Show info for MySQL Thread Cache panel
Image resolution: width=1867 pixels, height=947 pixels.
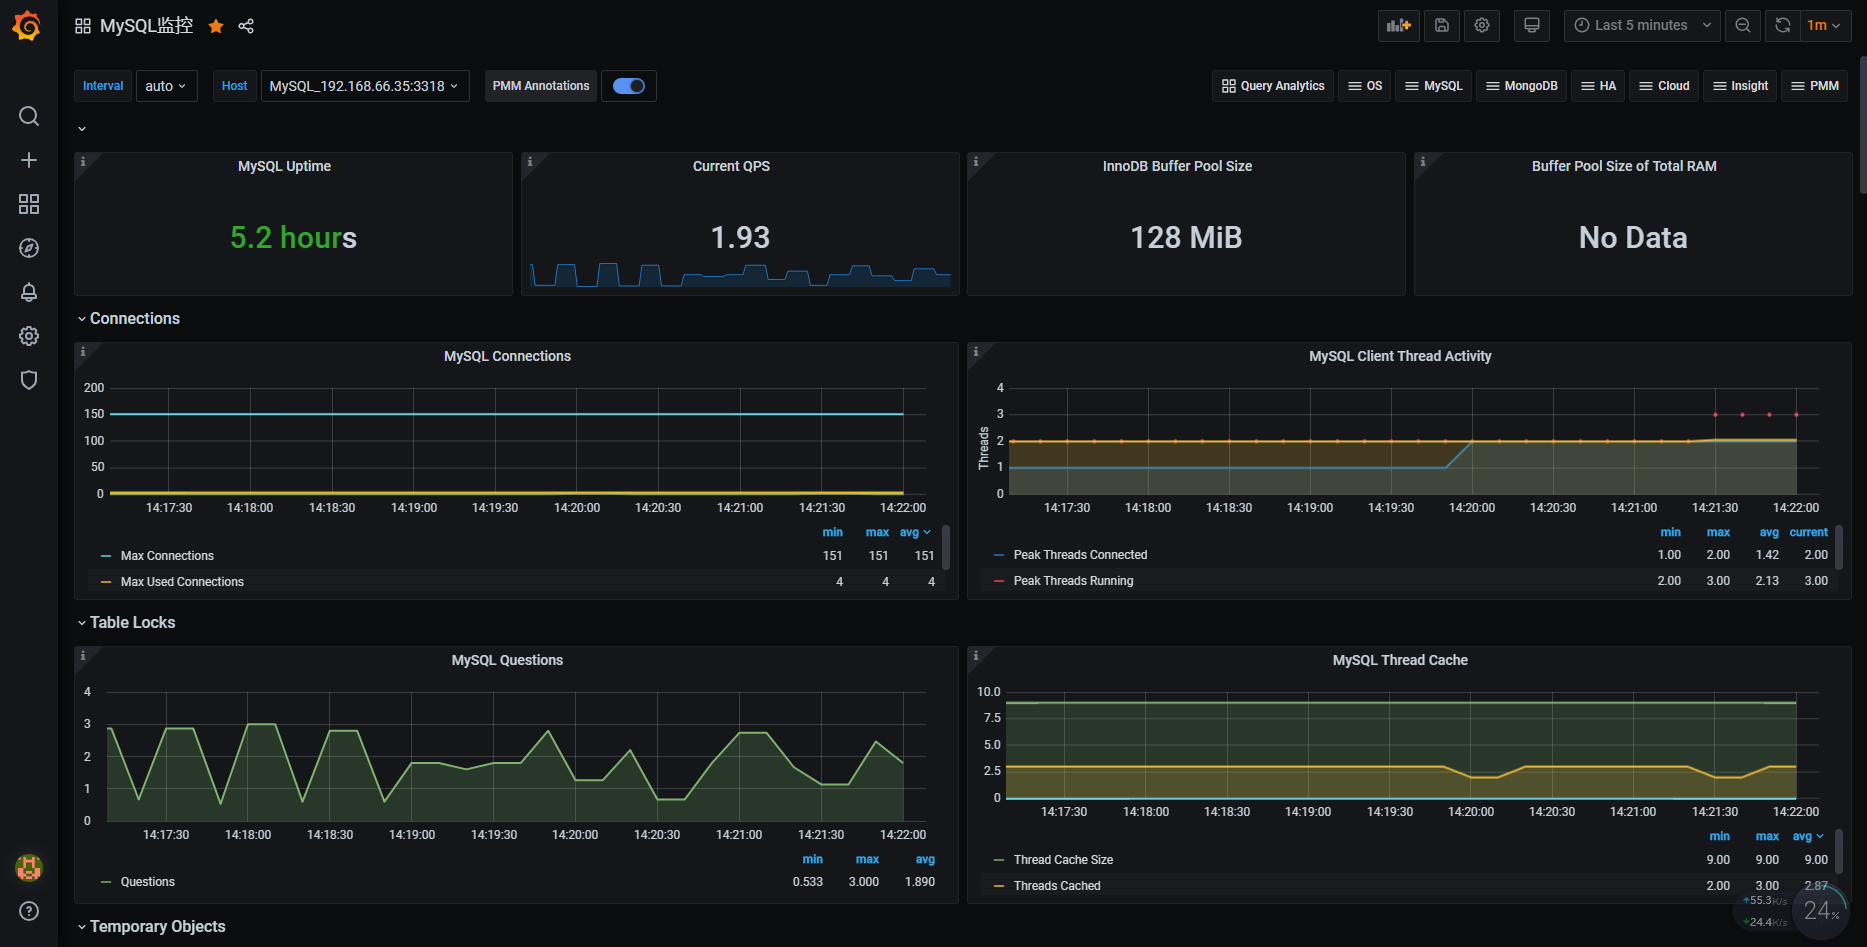click(x=976, y=655)
